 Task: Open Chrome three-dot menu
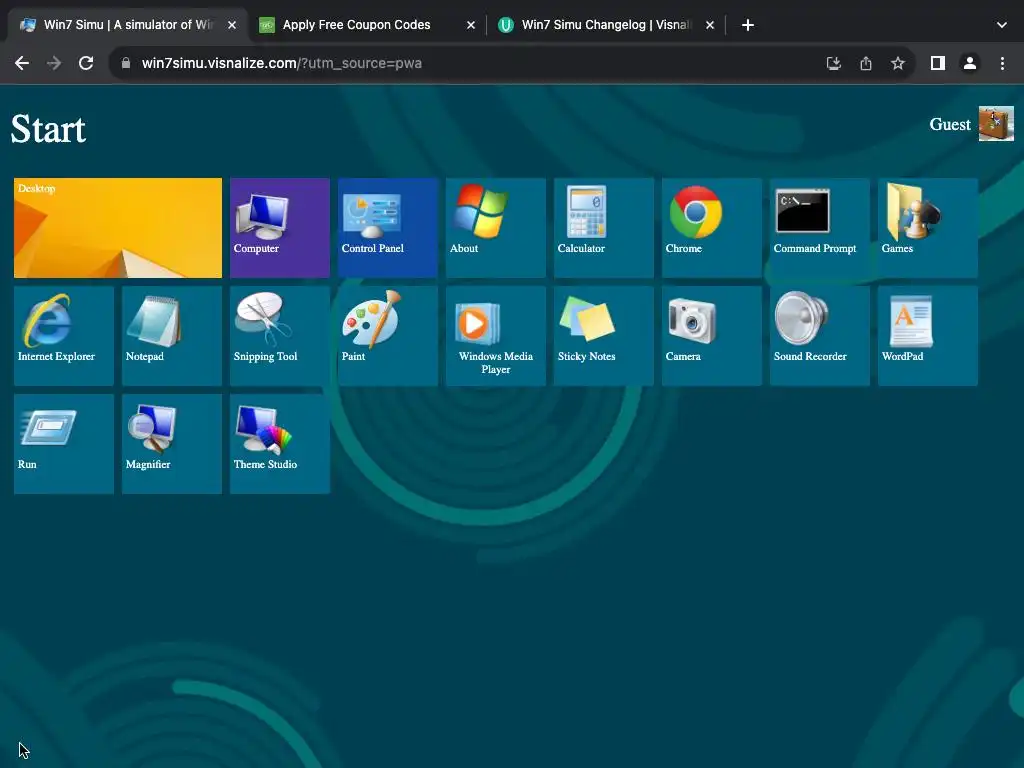tap(1002, 63)
